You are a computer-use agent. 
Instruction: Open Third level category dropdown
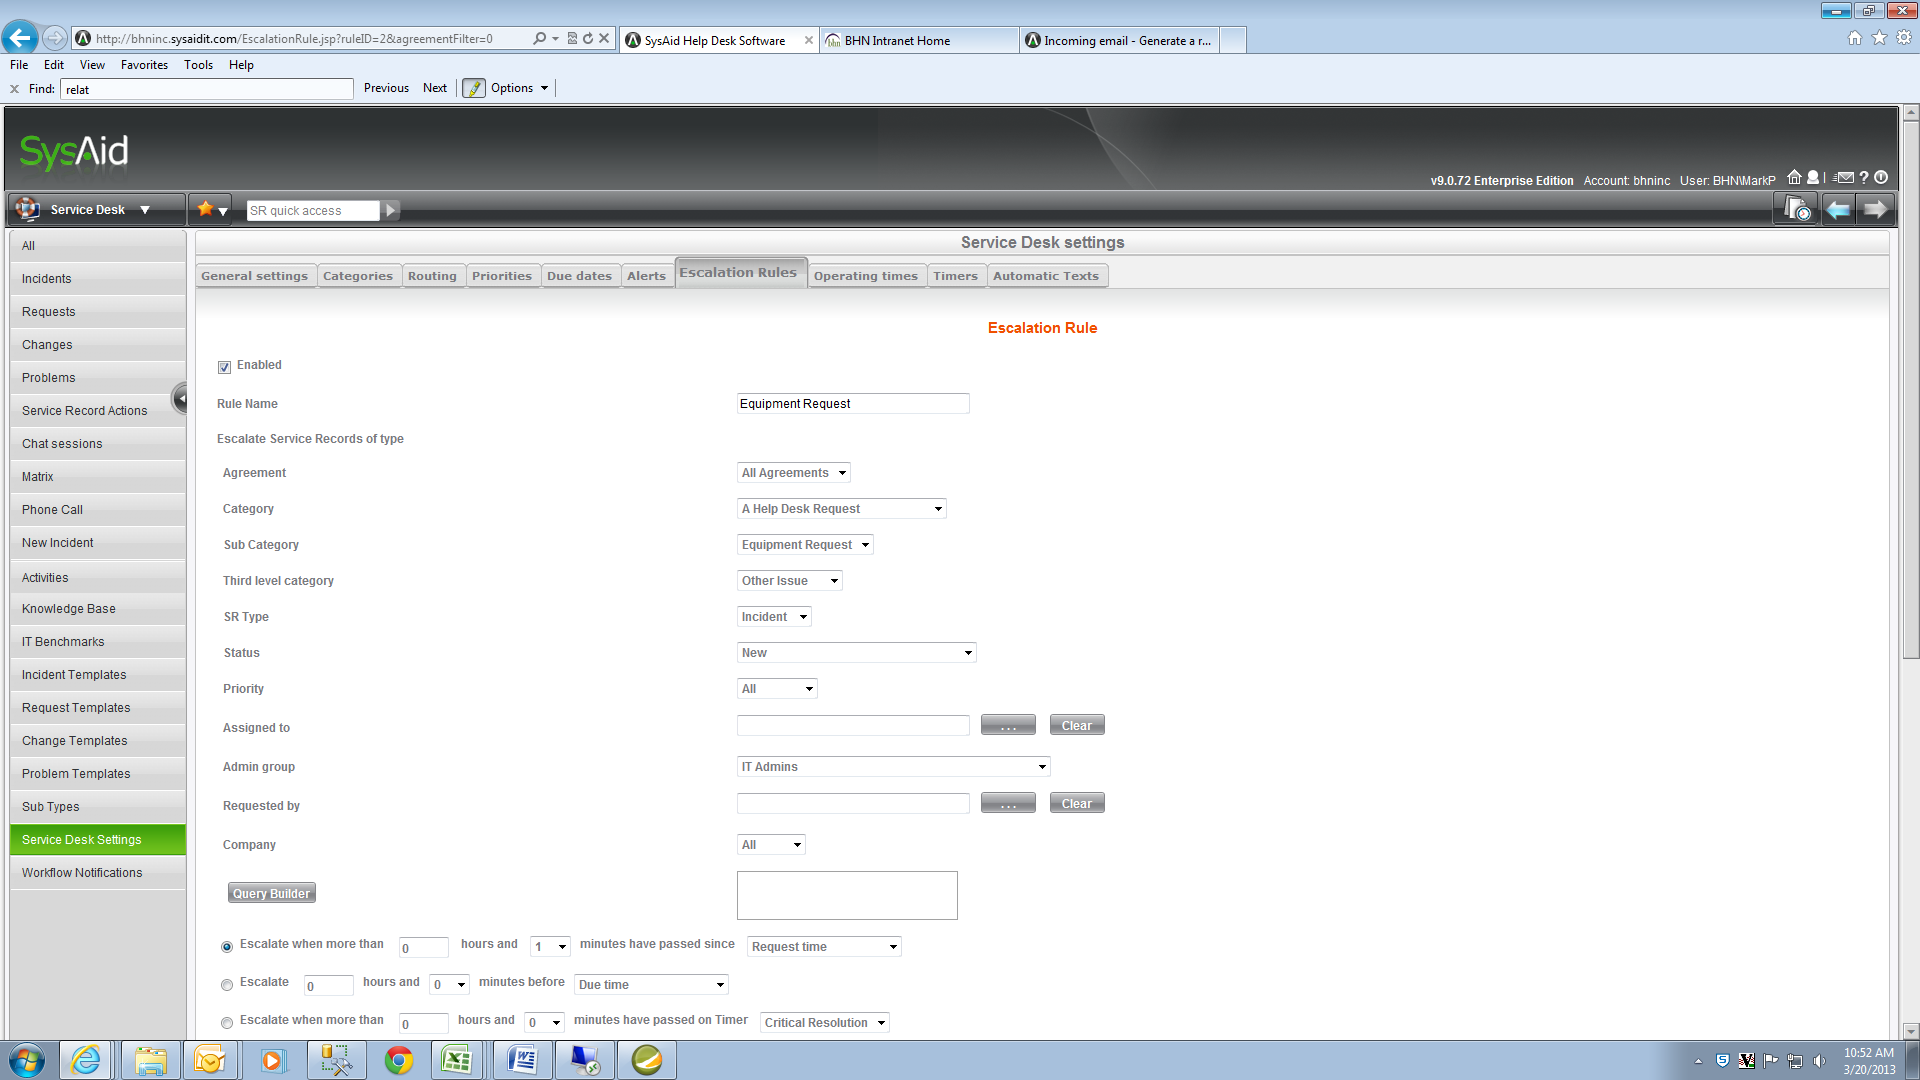point(790,581)
